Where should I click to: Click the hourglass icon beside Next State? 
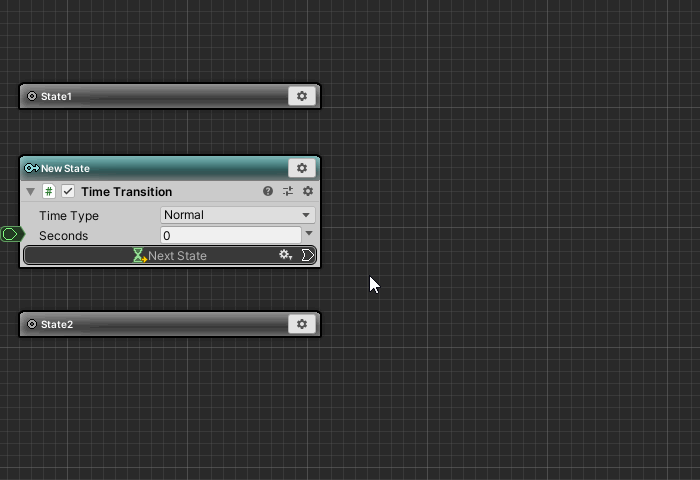[x=139, y=255]
